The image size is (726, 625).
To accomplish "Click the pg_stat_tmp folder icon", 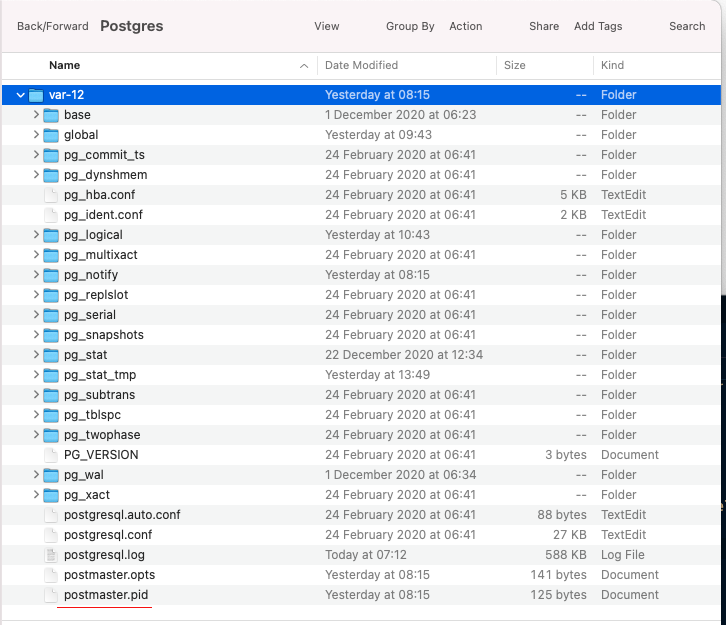I will (51, 375).
